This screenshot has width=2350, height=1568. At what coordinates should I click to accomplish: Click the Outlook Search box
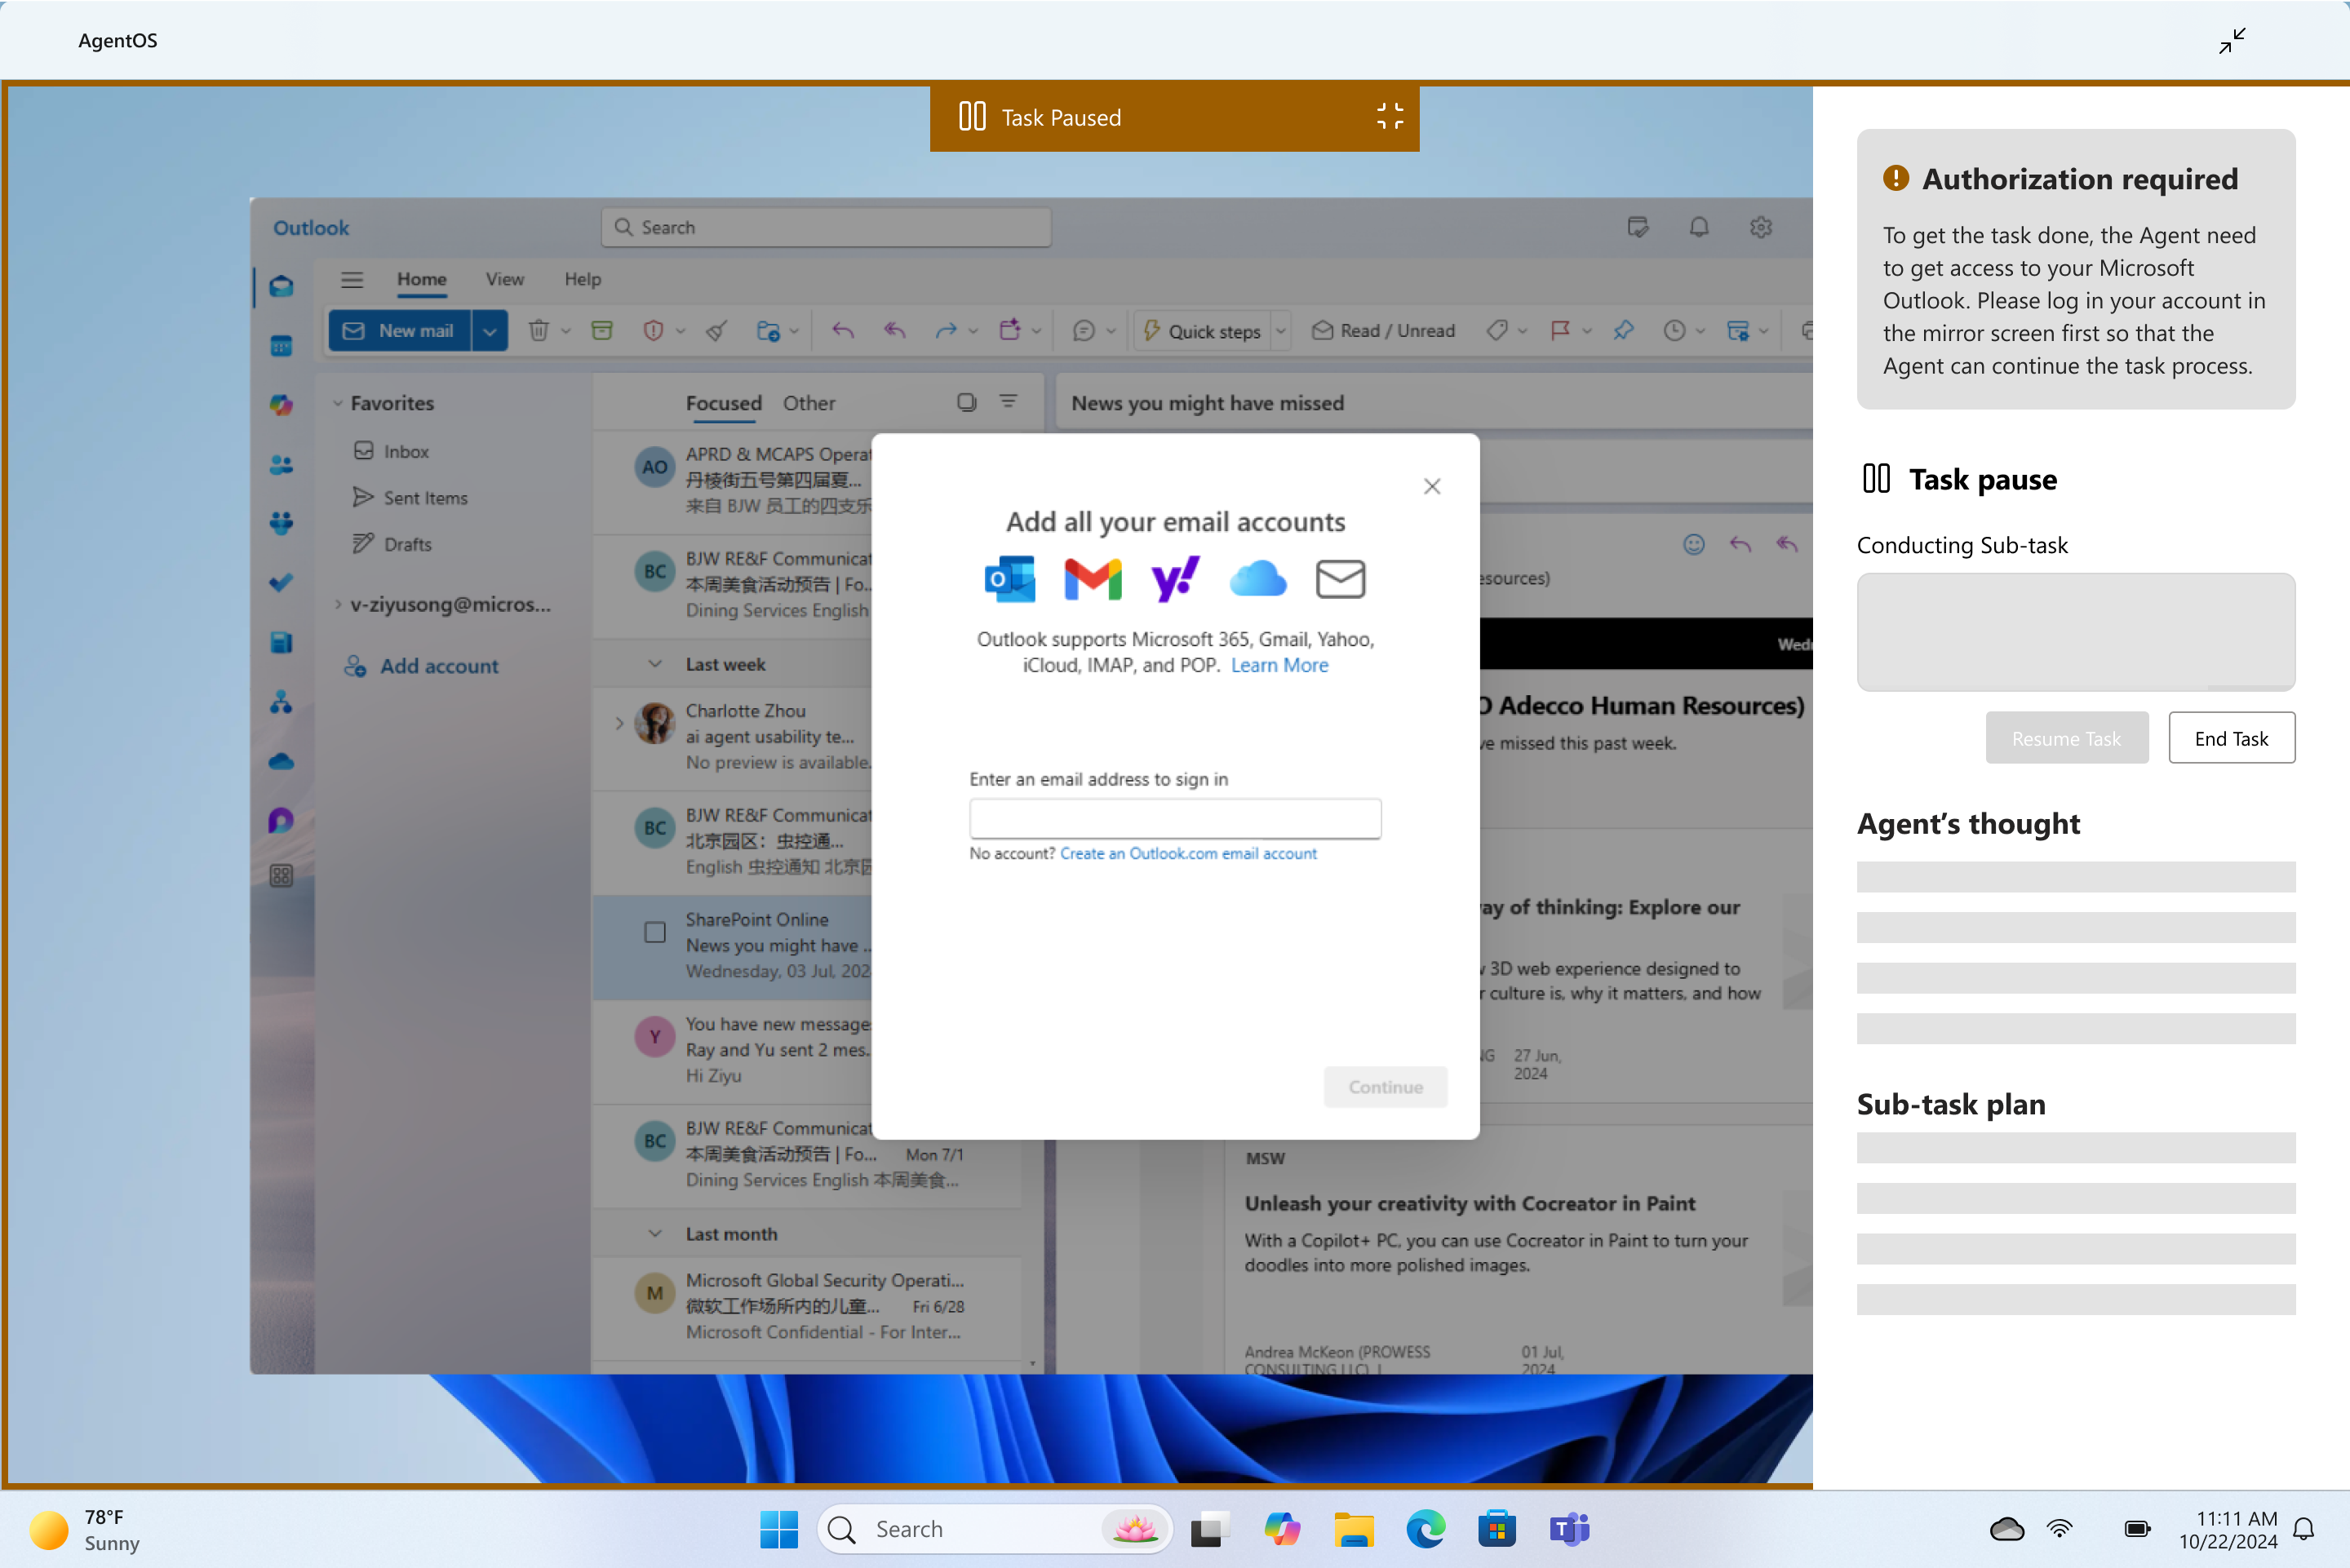[x=826, y=227]
